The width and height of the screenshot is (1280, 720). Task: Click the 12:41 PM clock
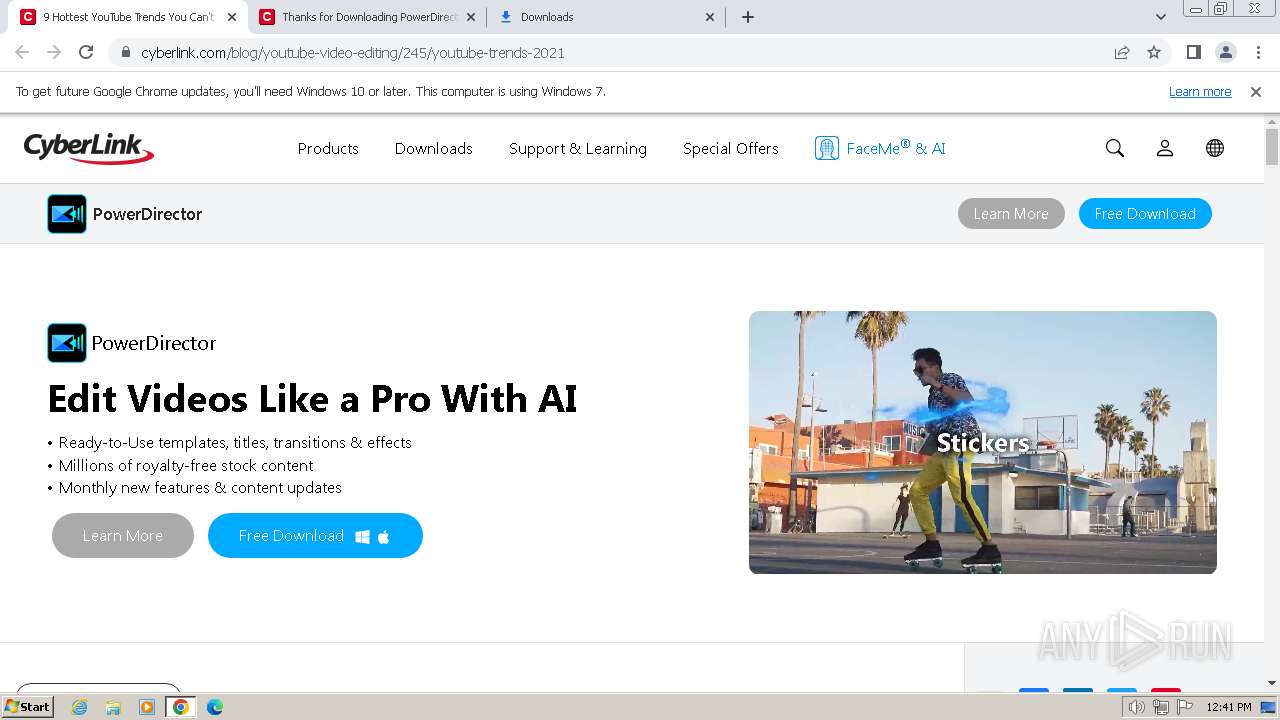pos(1229,707)
